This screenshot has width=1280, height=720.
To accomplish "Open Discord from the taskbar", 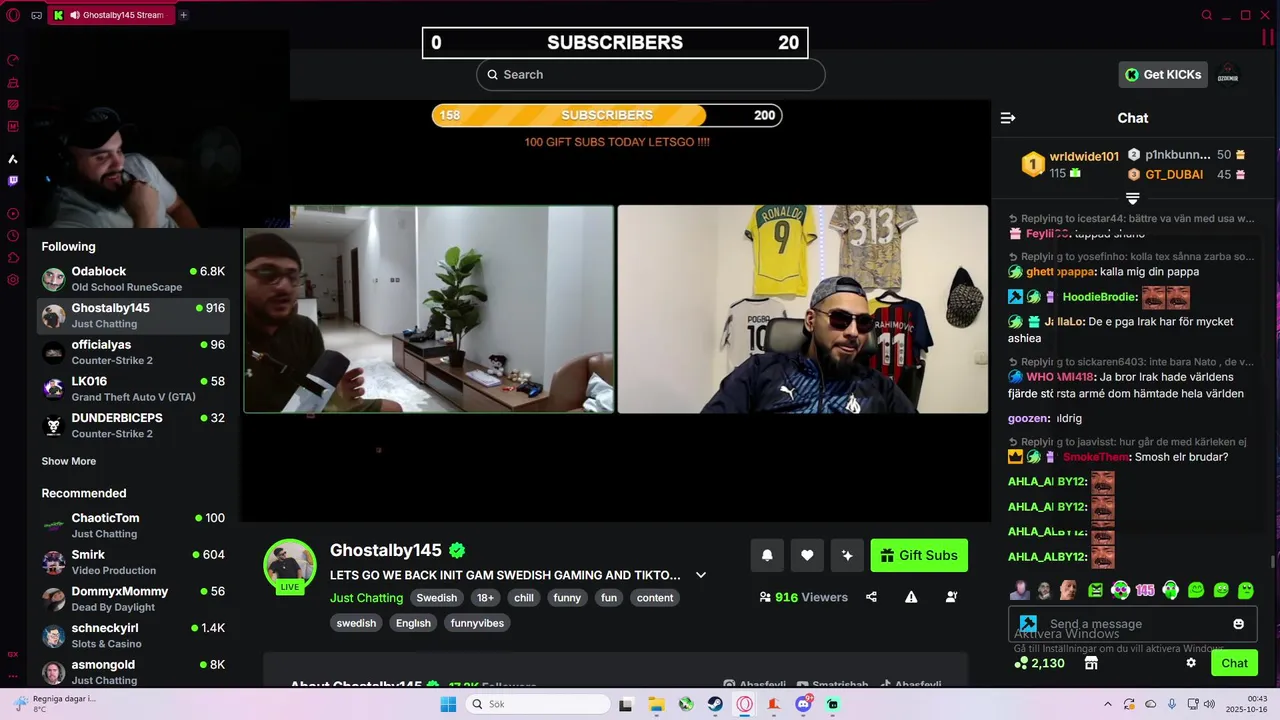I will 803,704.
